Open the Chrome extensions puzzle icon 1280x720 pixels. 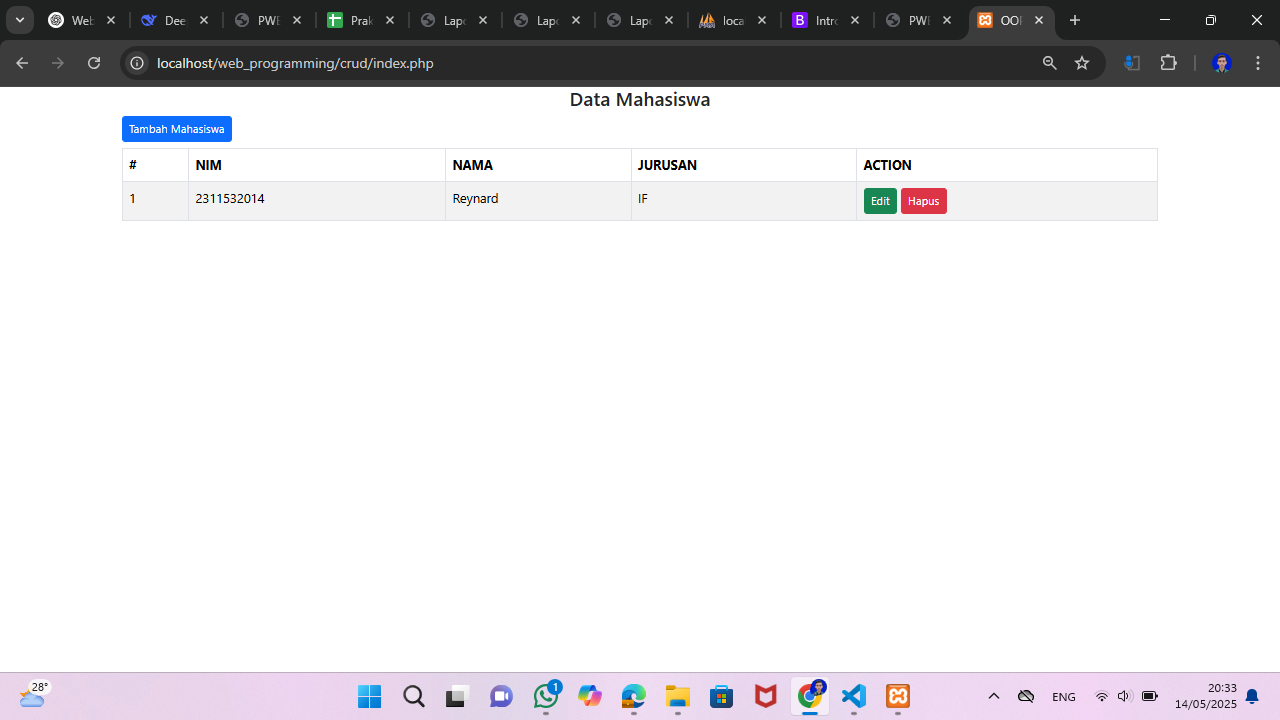[x=1168, y=62]
